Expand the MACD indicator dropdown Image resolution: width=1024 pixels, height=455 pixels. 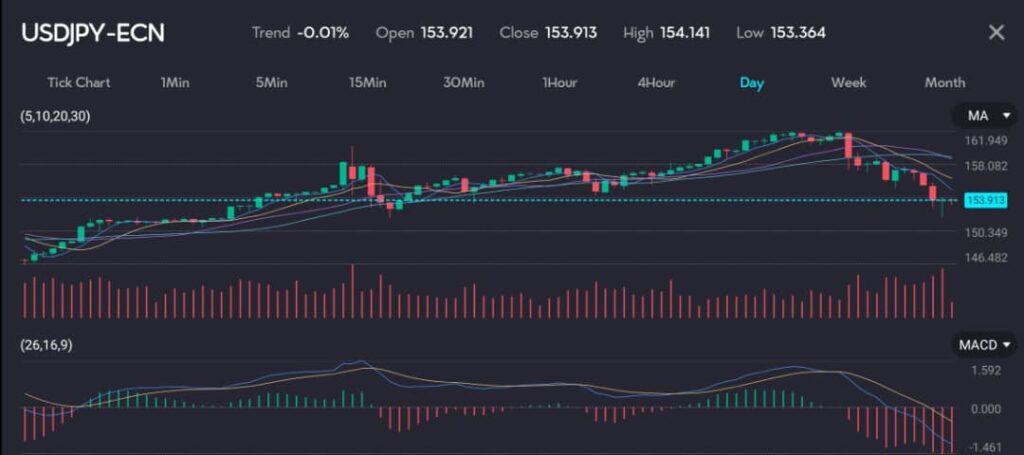point(984,345)
